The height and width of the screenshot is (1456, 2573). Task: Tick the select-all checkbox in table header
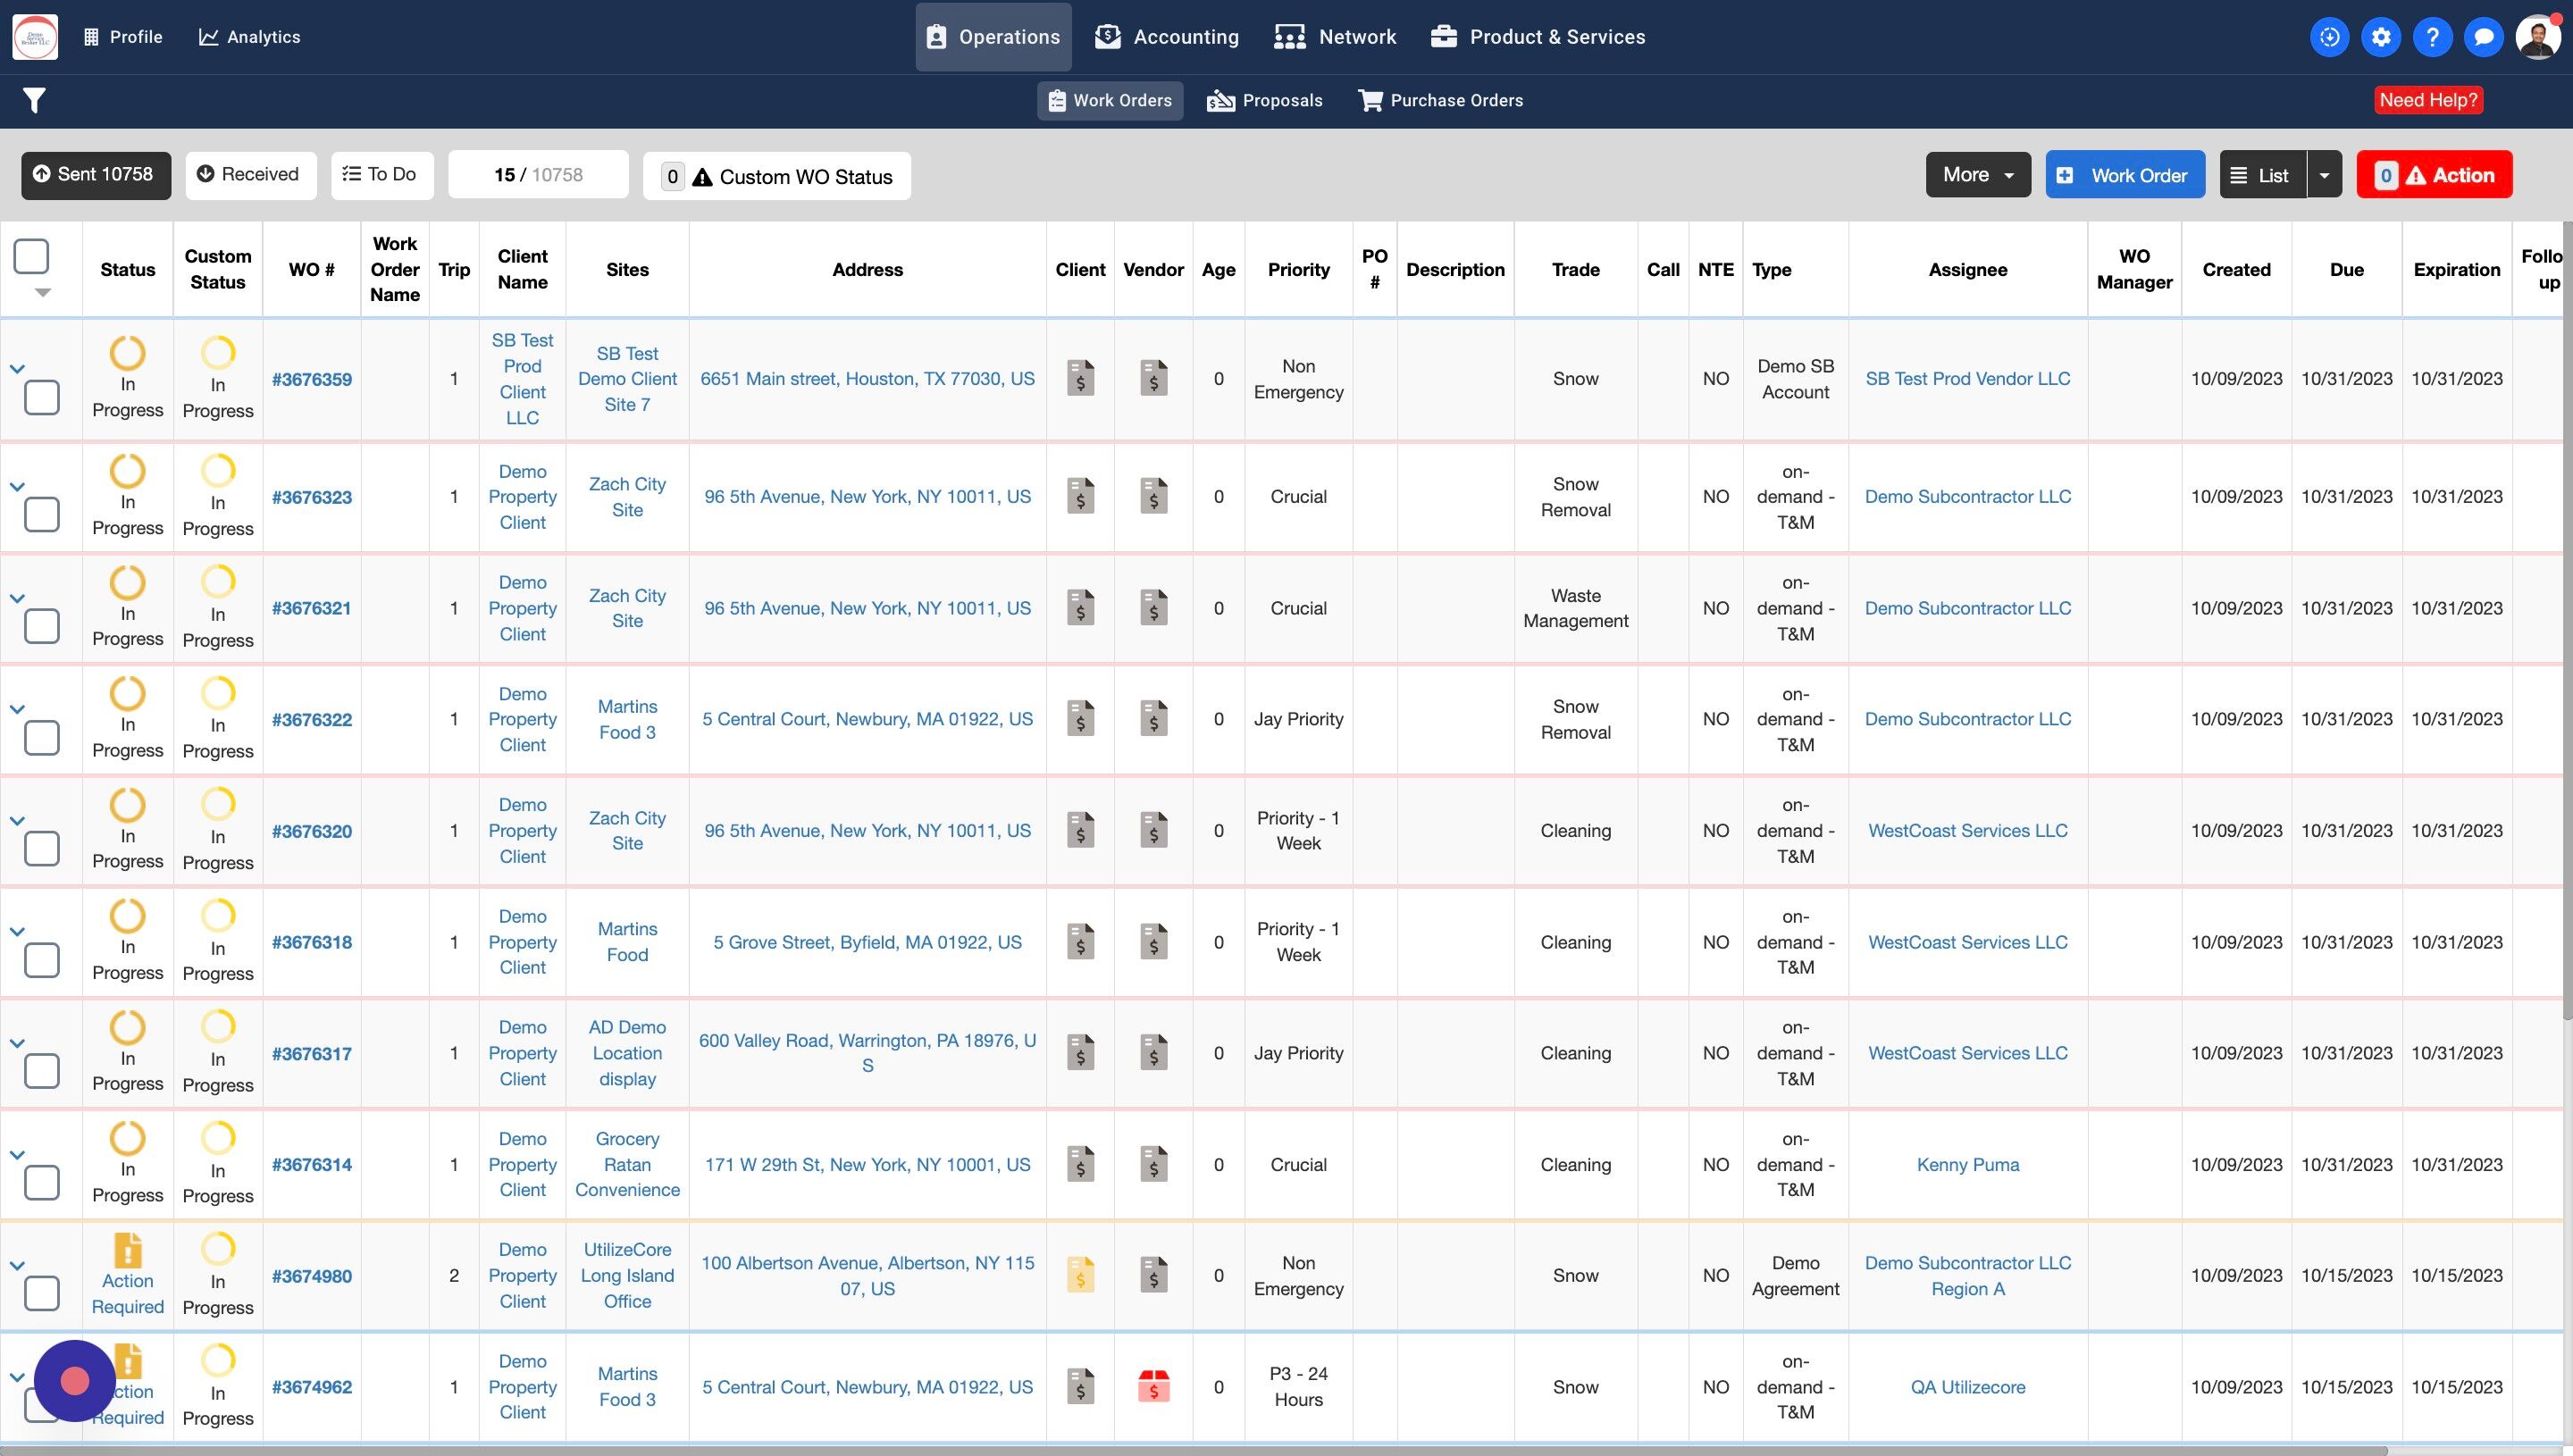(x=31, y=256)
